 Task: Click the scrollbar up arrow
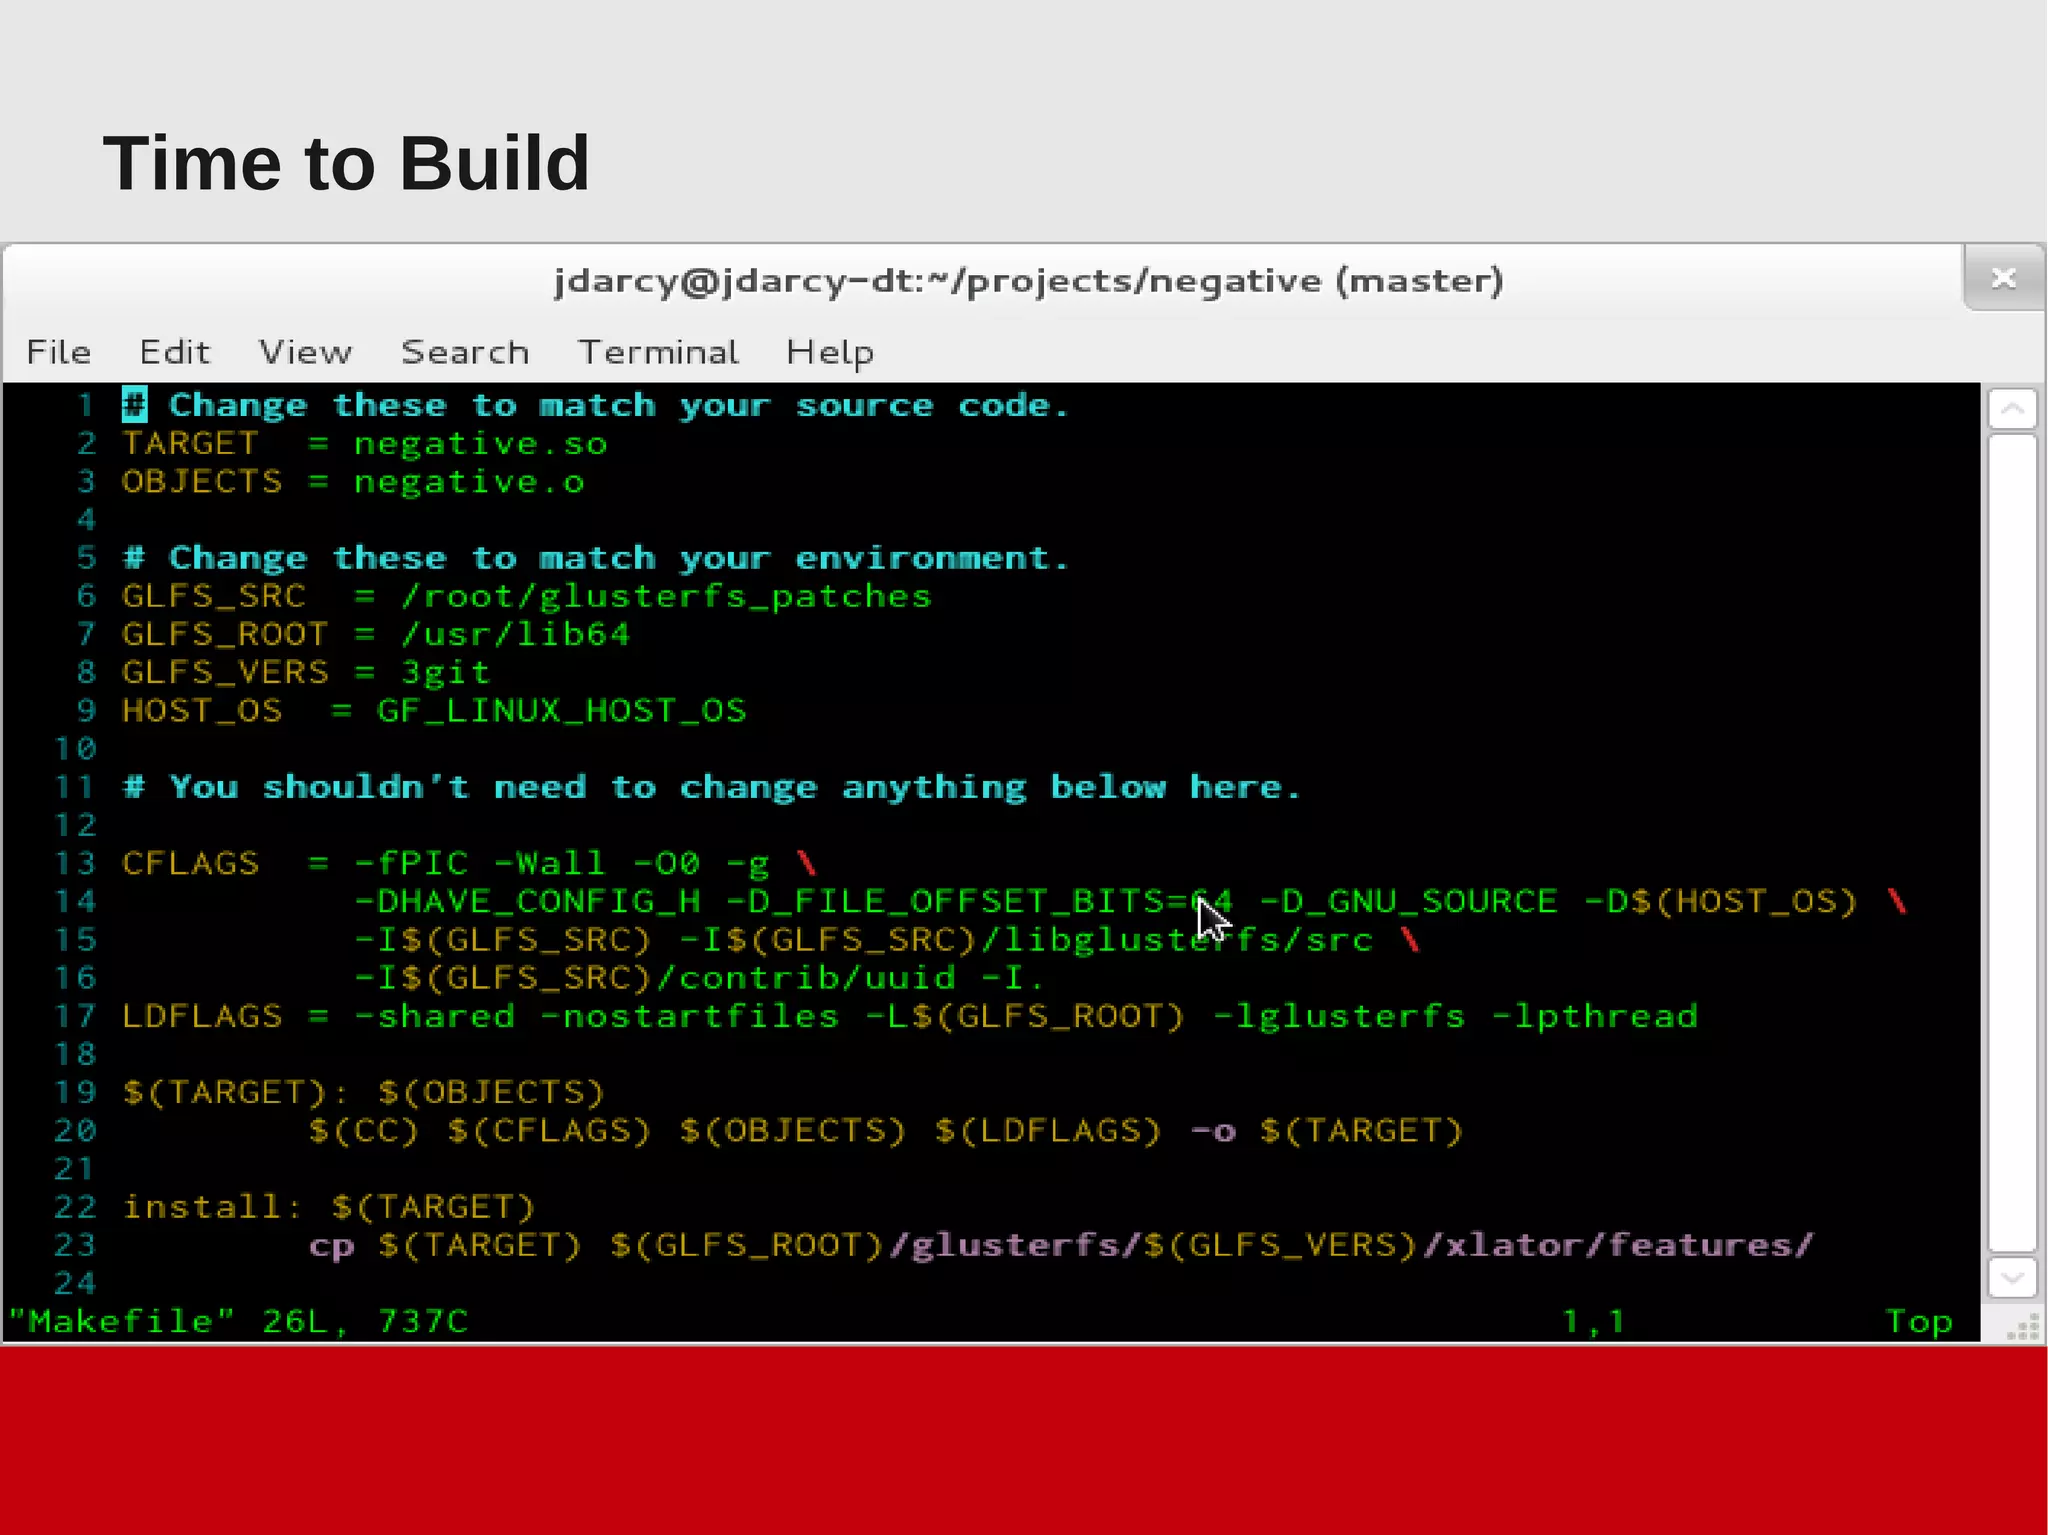tap(2012, 408)
